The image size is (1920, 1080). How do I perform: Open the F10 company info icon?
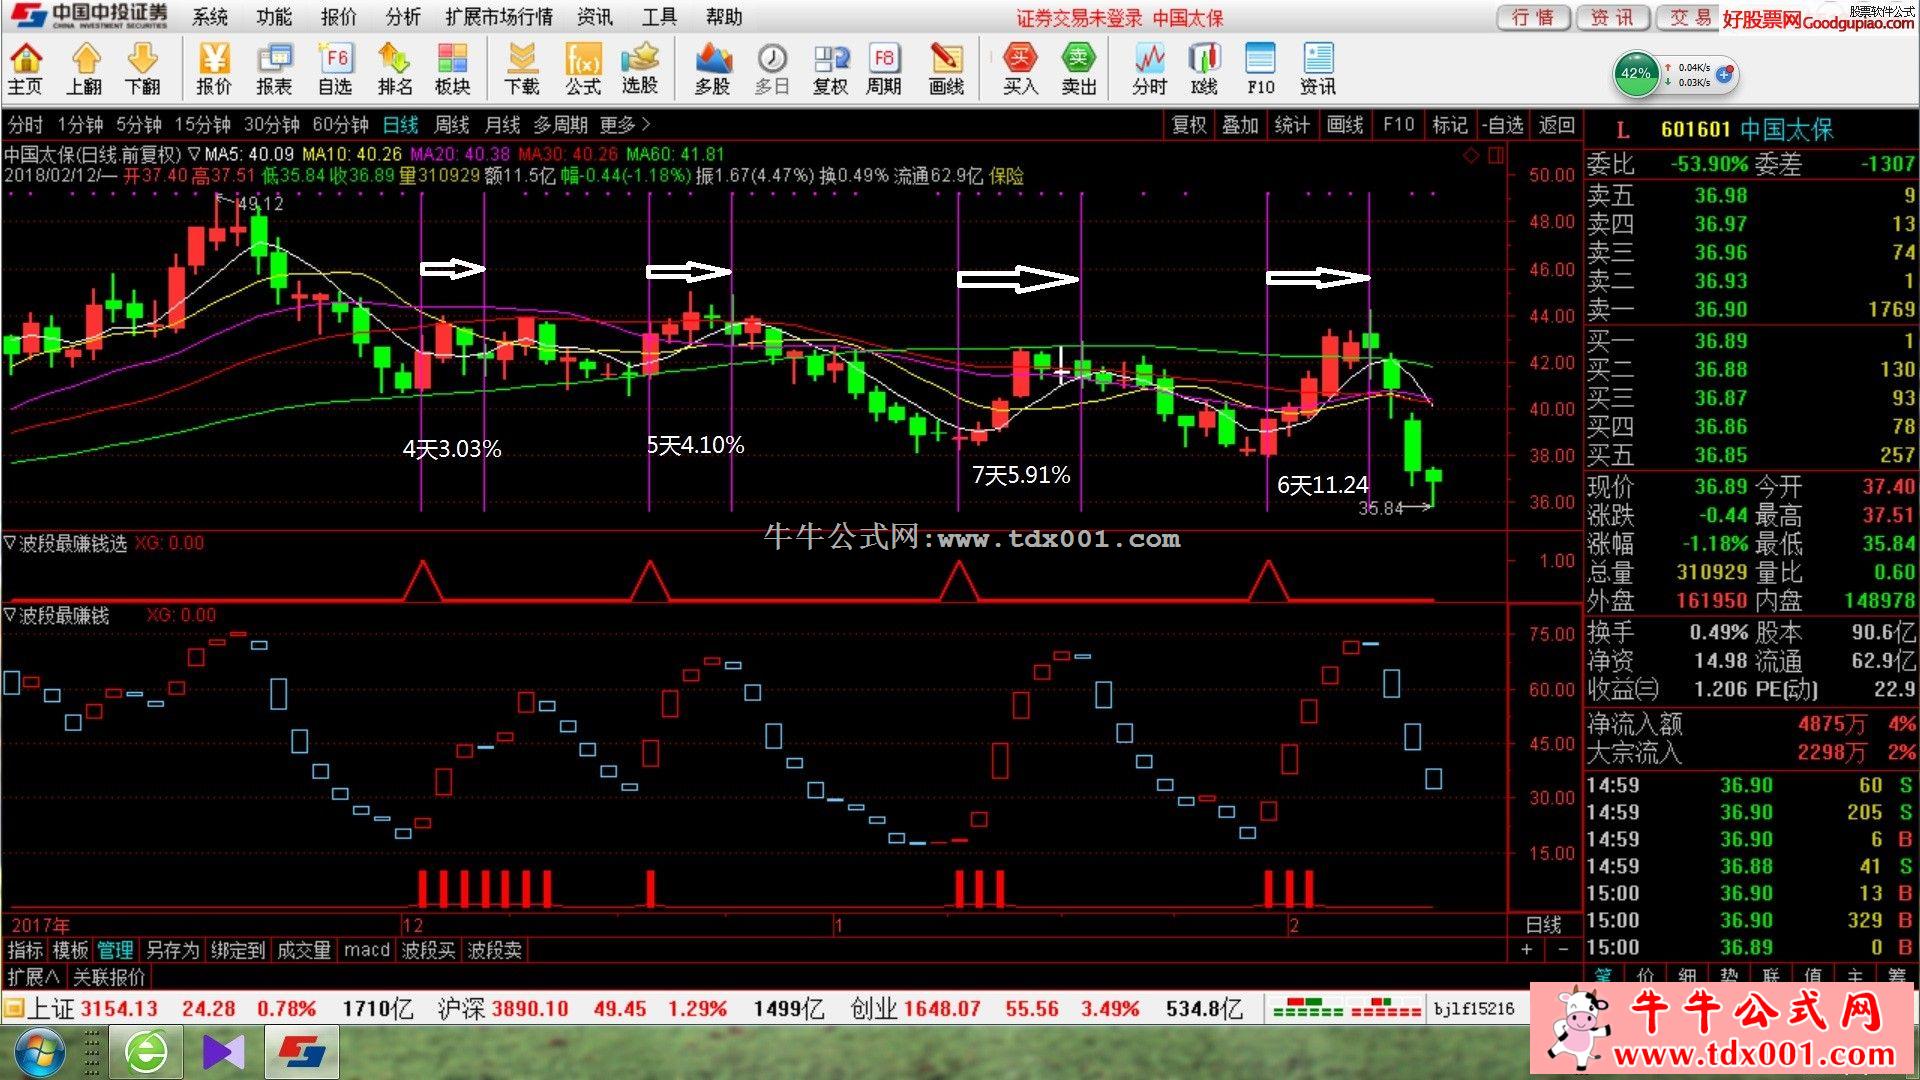[1260, 69]
